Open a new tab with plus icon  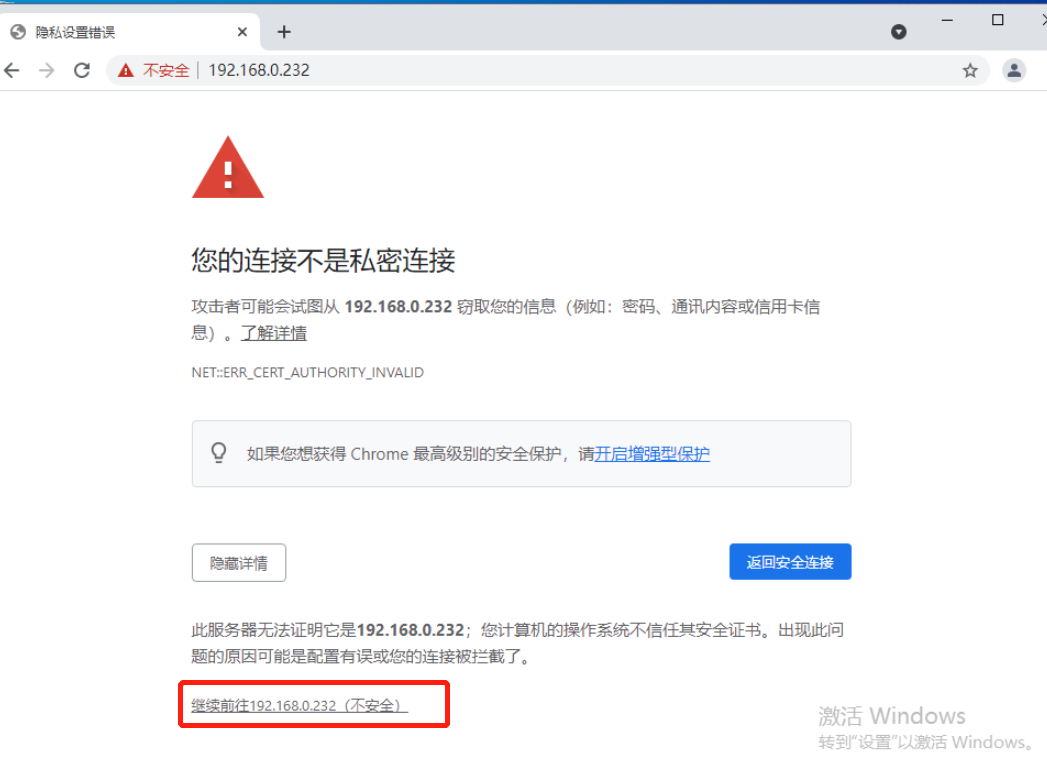284,31
